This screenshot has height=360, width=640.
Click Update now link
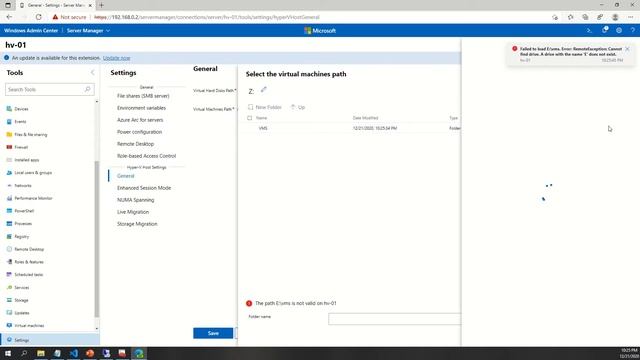tap(116, 58)
